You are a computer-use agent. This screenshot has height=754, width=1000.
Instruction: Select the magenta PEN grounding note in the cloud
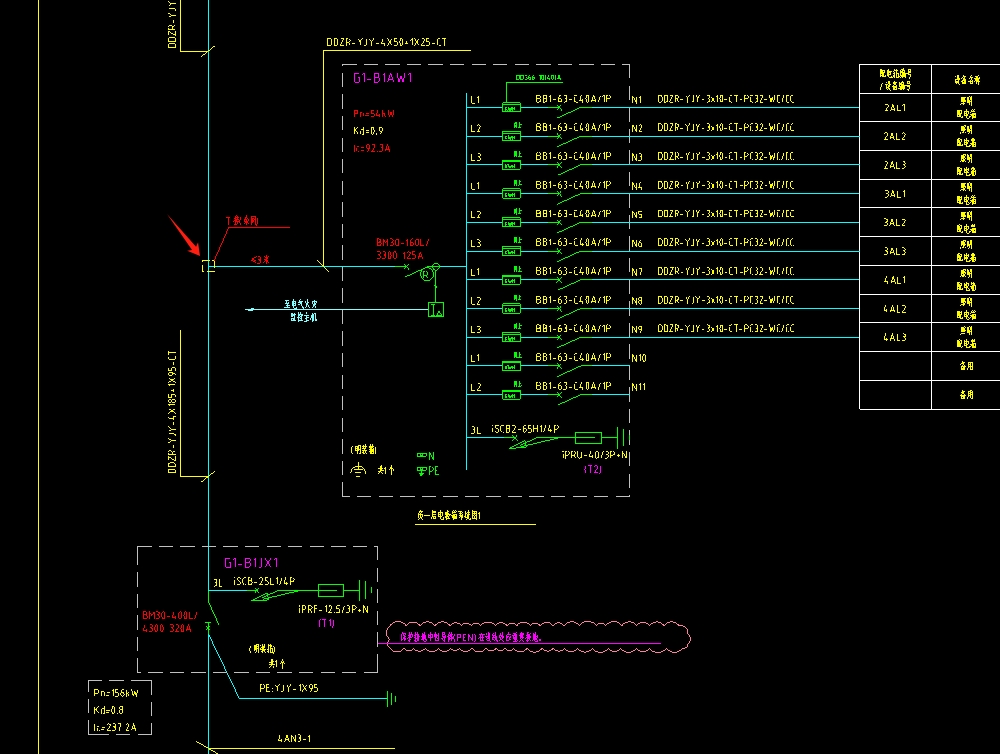(x=471, y=637)
